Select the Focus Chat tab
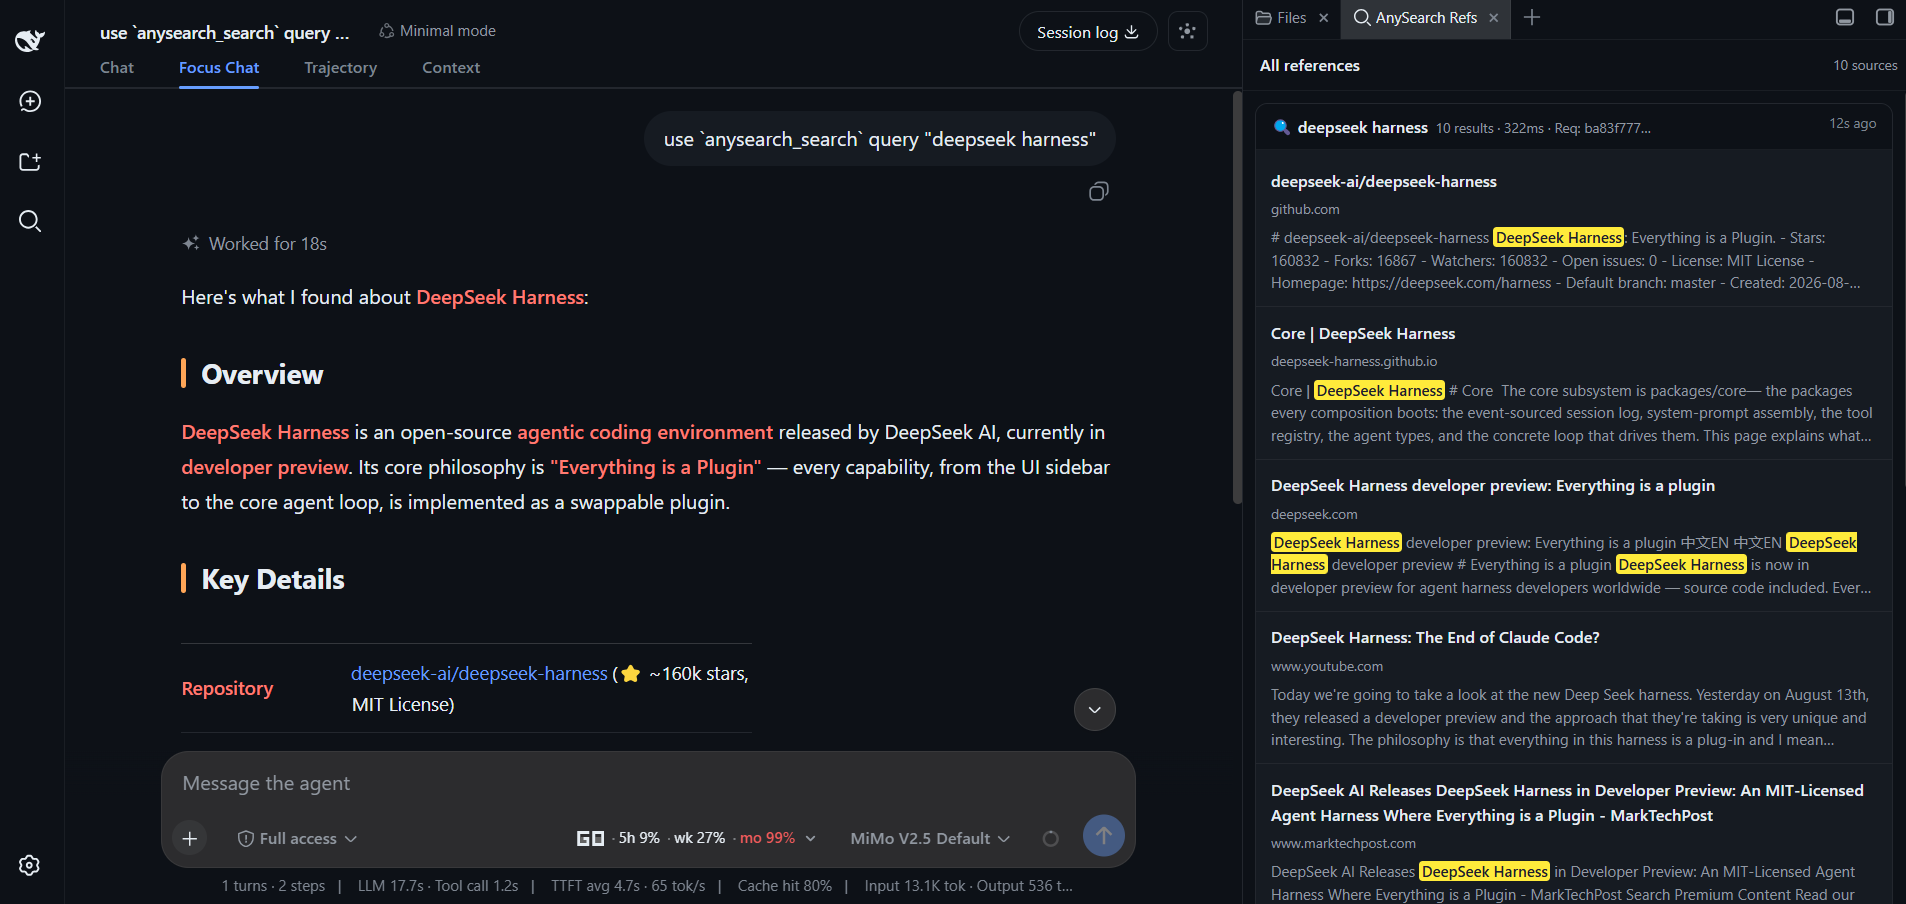 click(x=219, y=67)
